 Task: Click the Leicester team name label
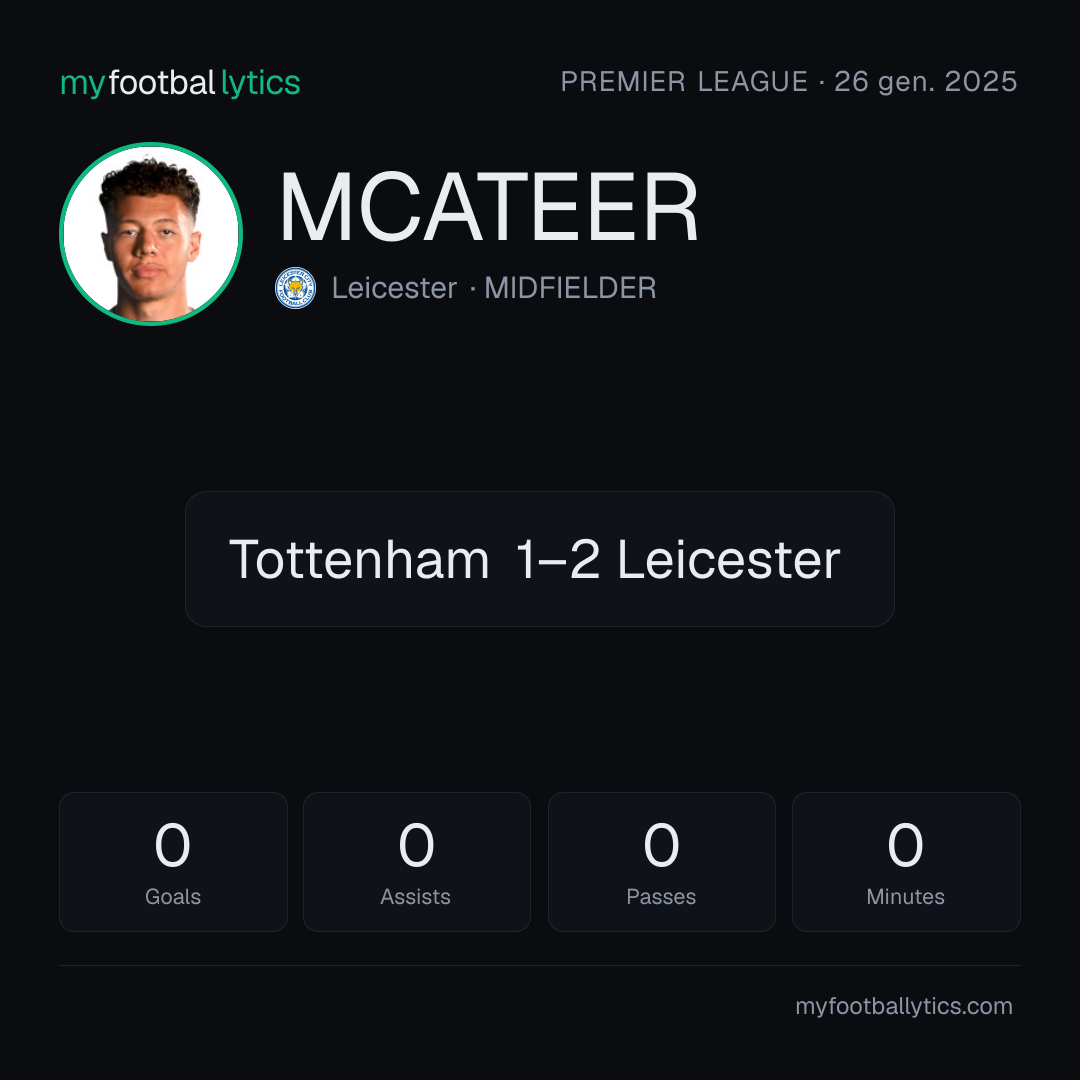click(x=394, y=288)
